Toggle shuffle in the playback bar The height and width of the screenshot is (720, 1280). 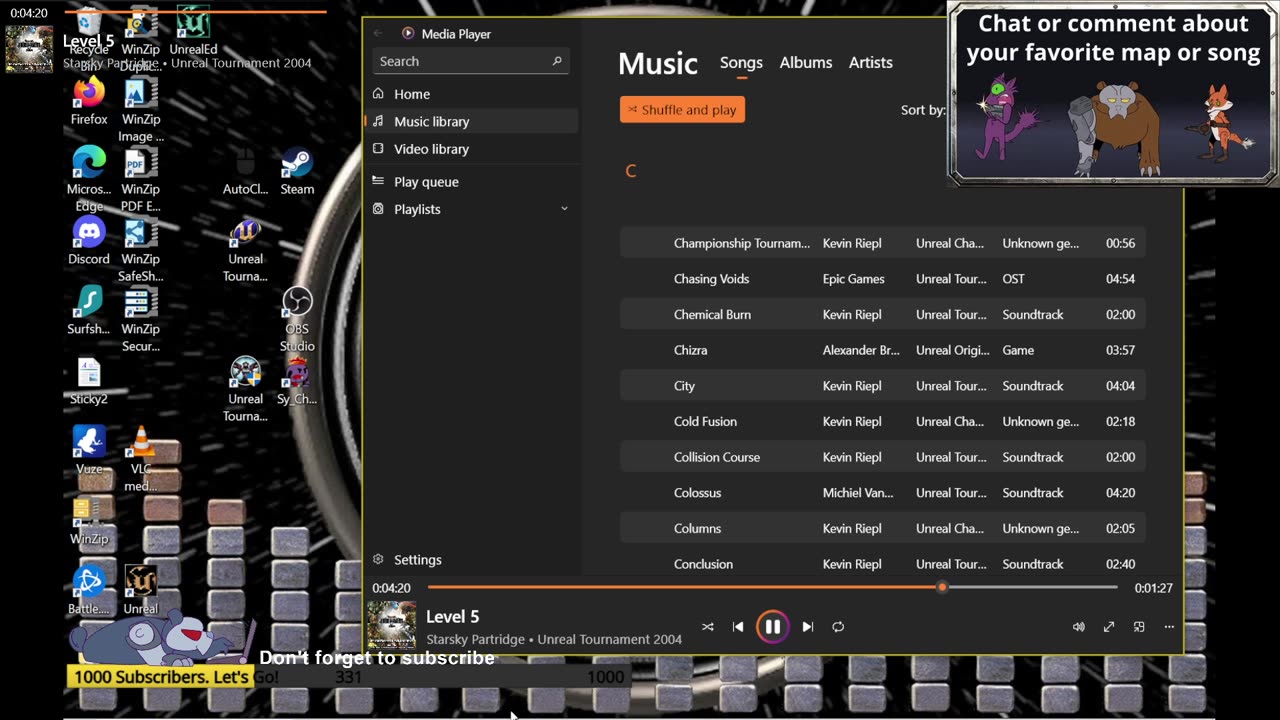(x=708, y=627)
